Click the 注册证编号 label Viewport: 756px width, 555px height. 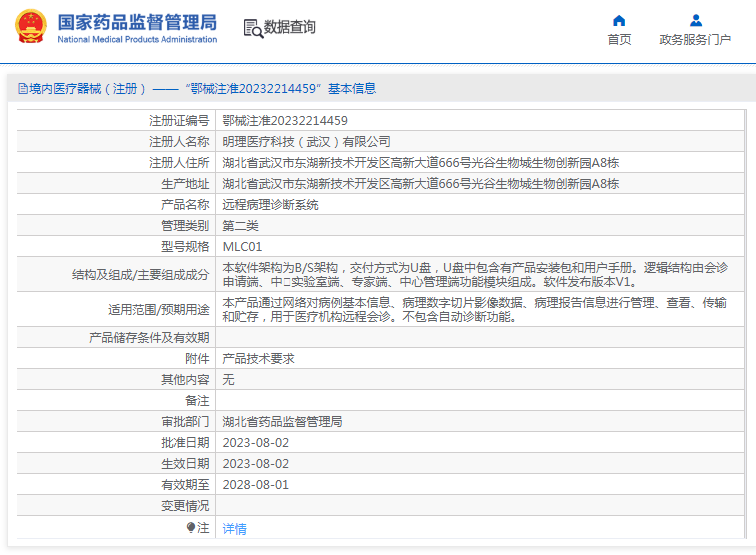[179, 121]
